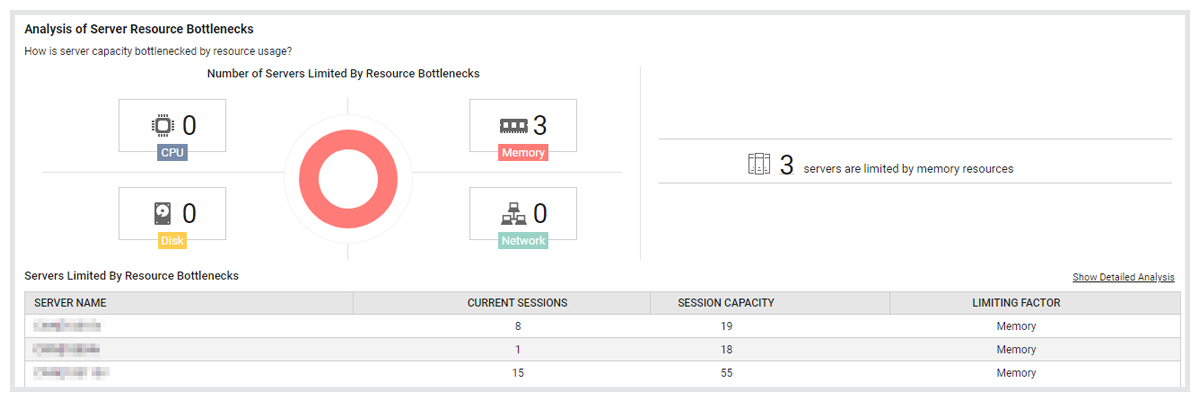Screen dimensions: 1200x402
Task: Sort by LIMITING FACTOR column header
Action: click(x=1016, y=303)
